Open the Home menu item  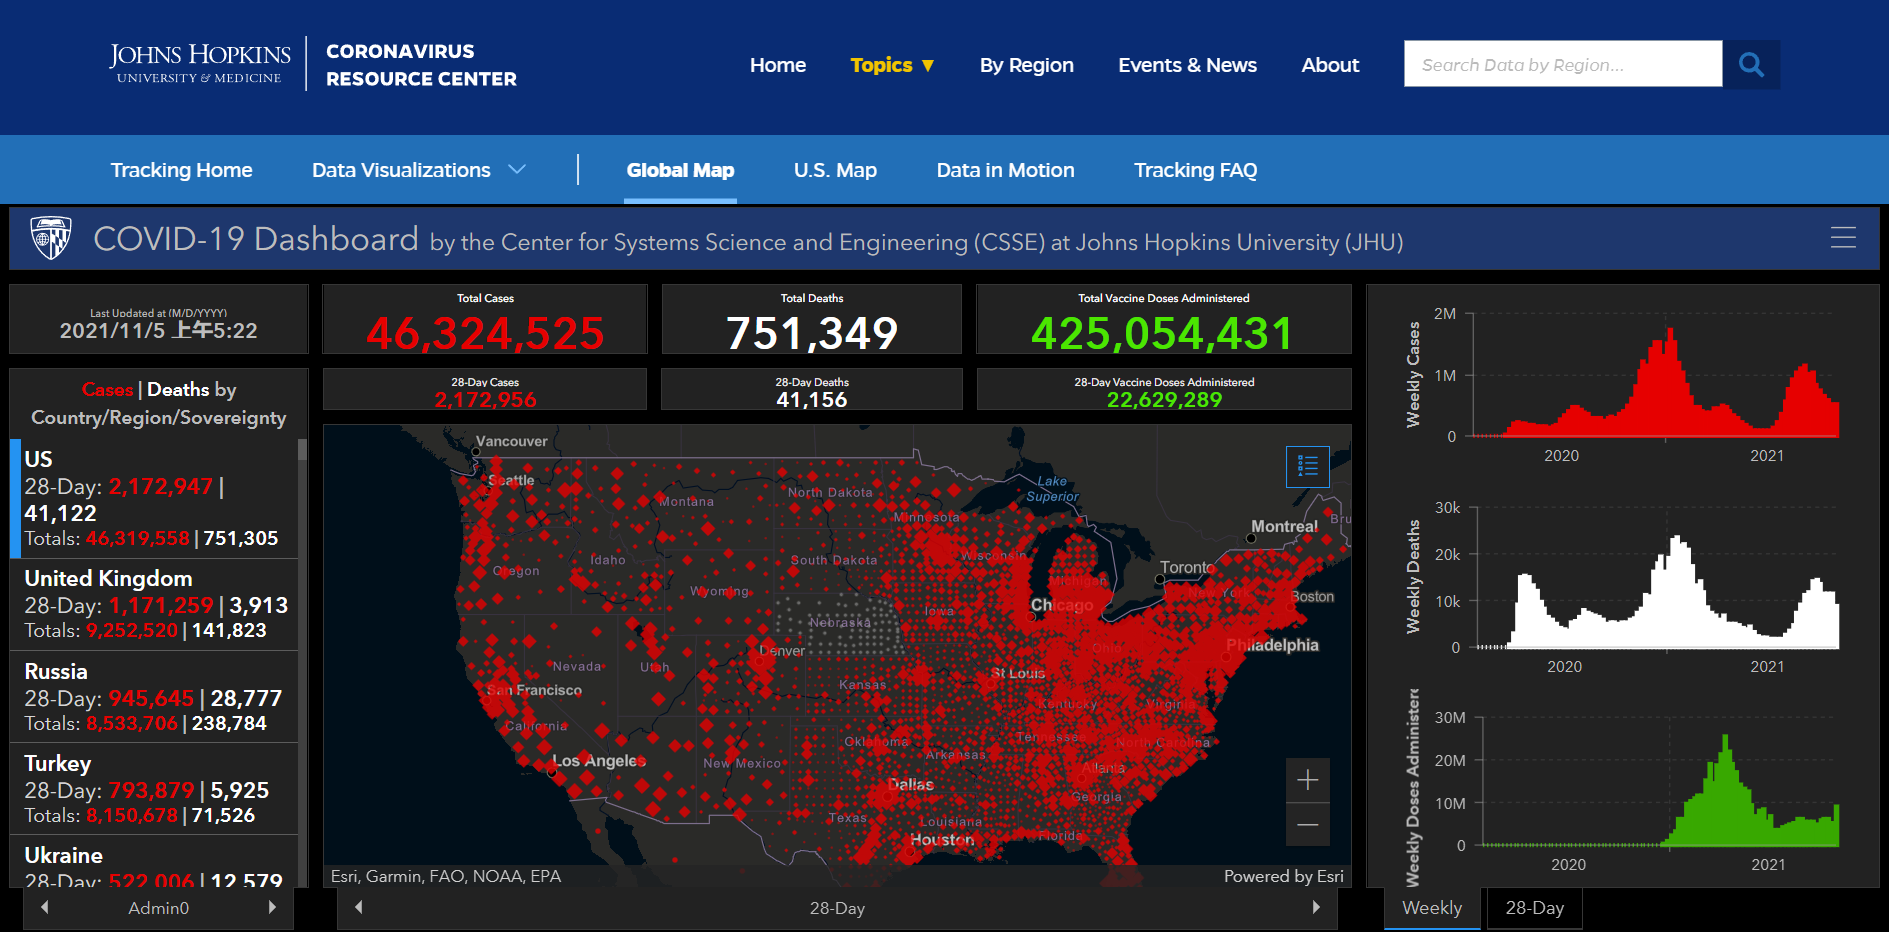coord(778,65)
